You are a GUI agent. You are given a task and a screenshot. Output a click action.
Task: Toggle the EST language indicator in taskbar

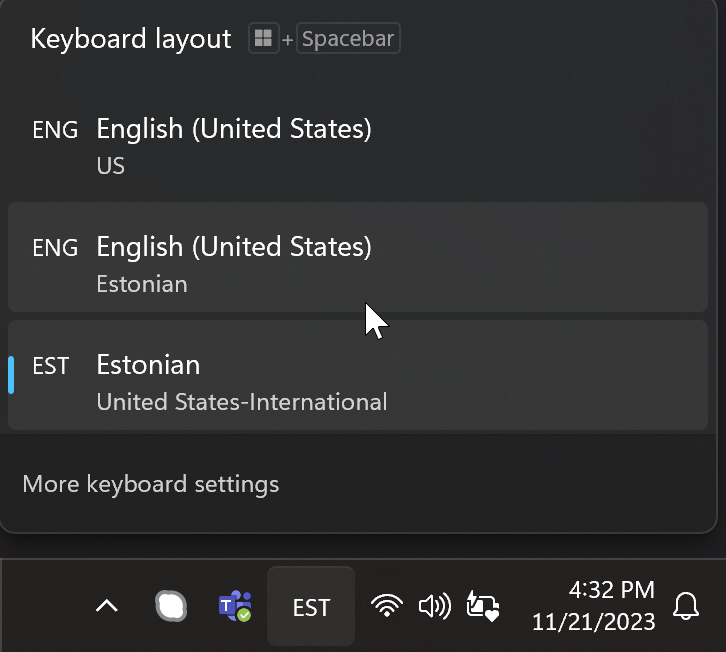pos(311,606)
